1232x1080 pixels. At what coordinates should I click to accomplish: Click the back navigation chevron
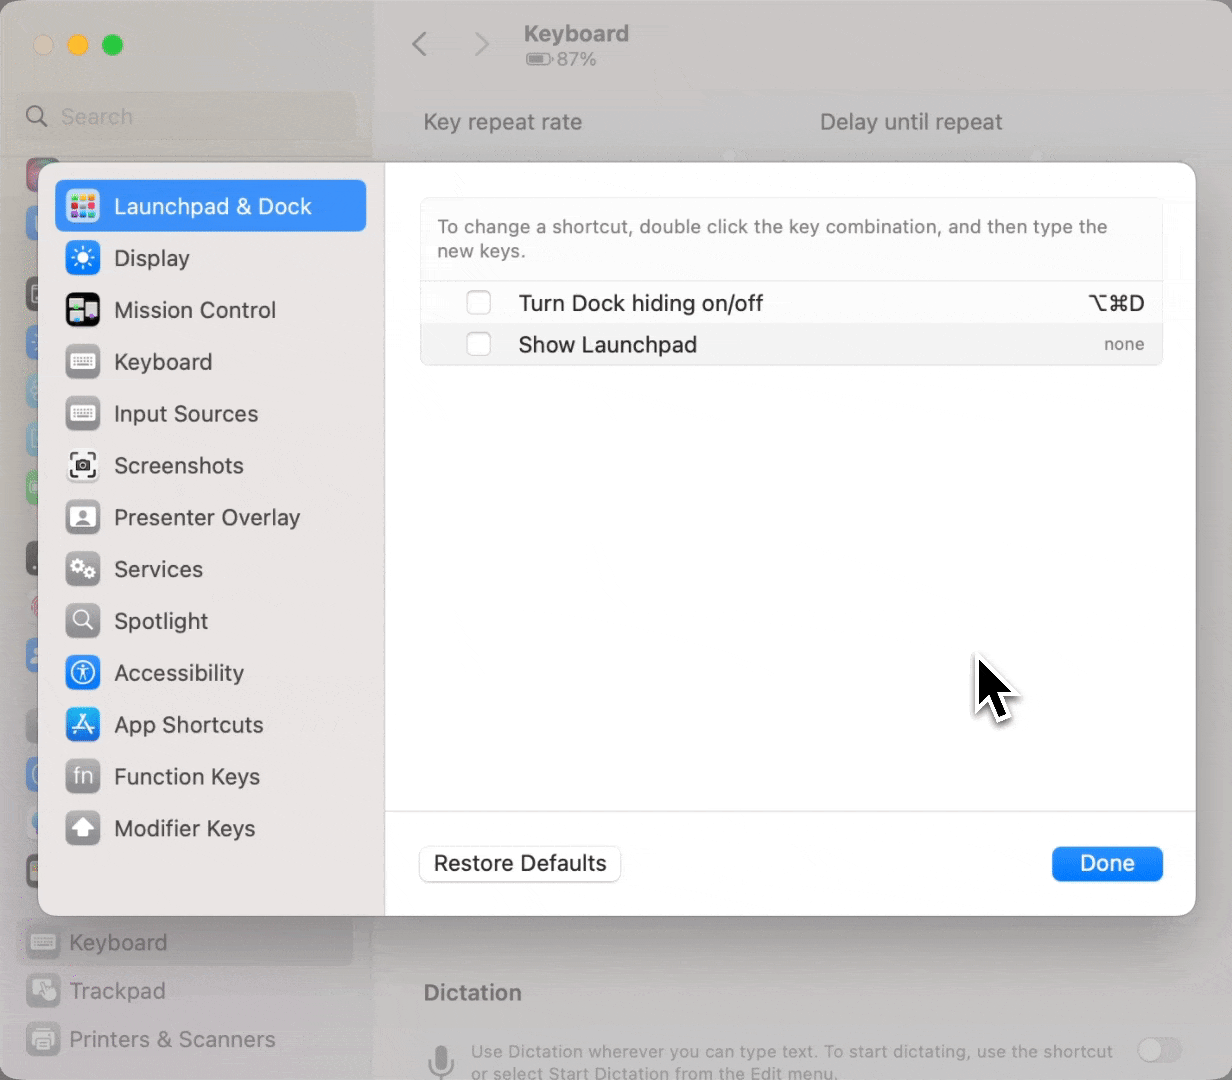(419, 44)
